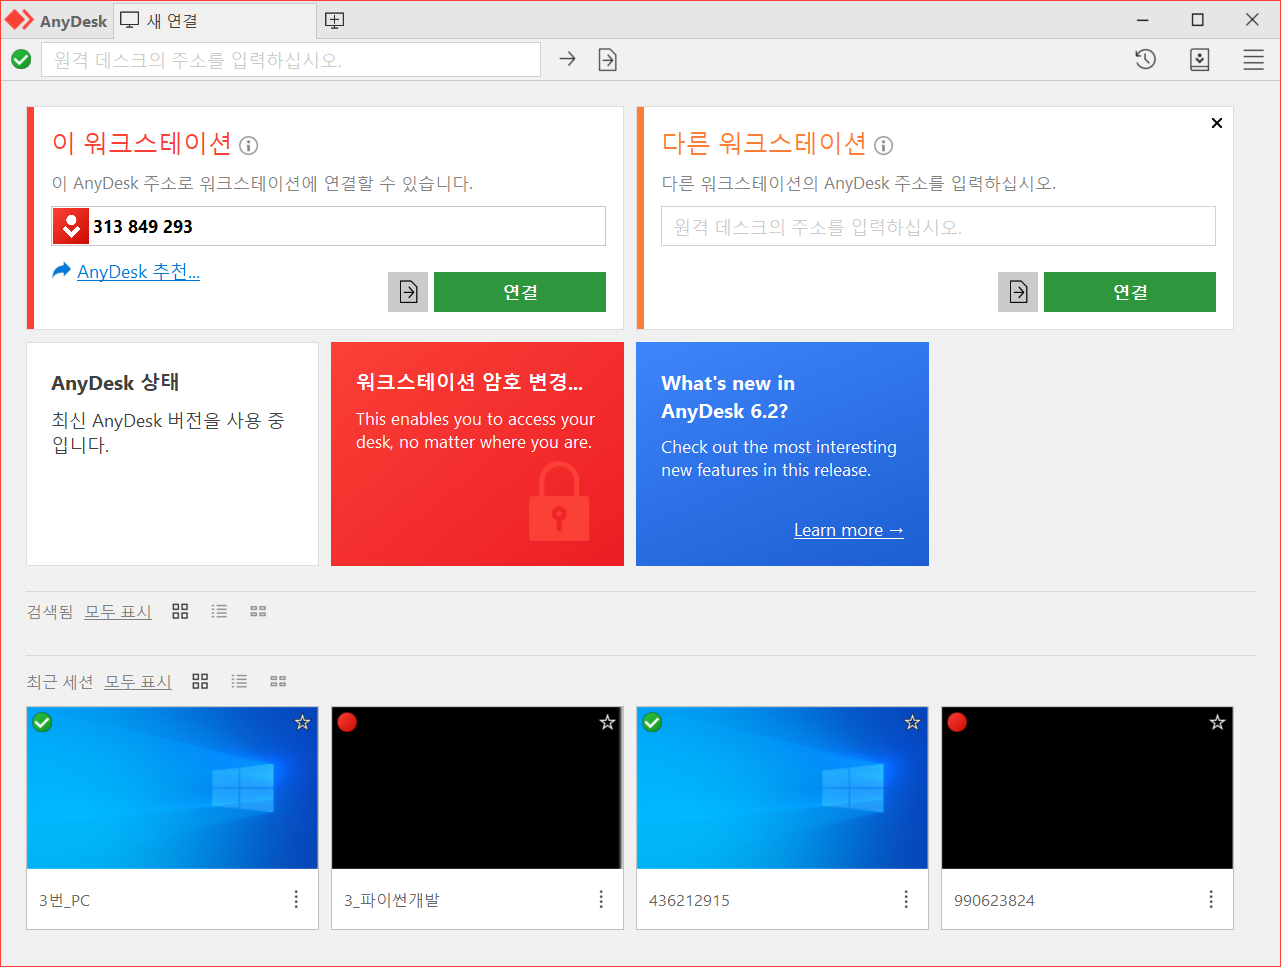Click the AnyDesk 상태 card
The width and height of the screenshot is (1281, 967).
[172, 454]
